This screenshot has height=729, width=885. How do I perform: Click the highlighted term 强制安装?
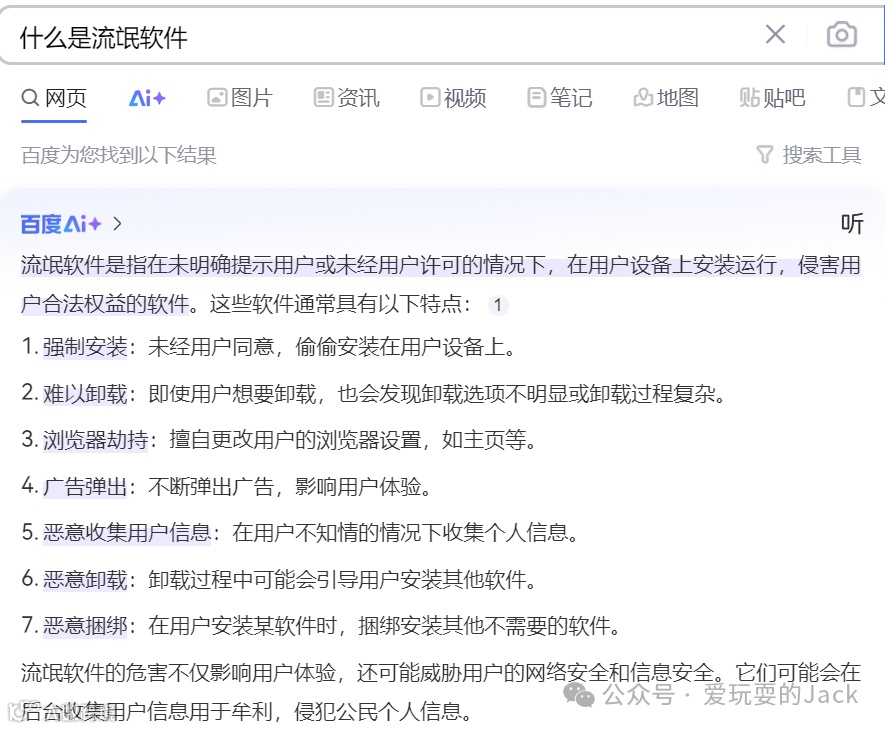[85, 347]
